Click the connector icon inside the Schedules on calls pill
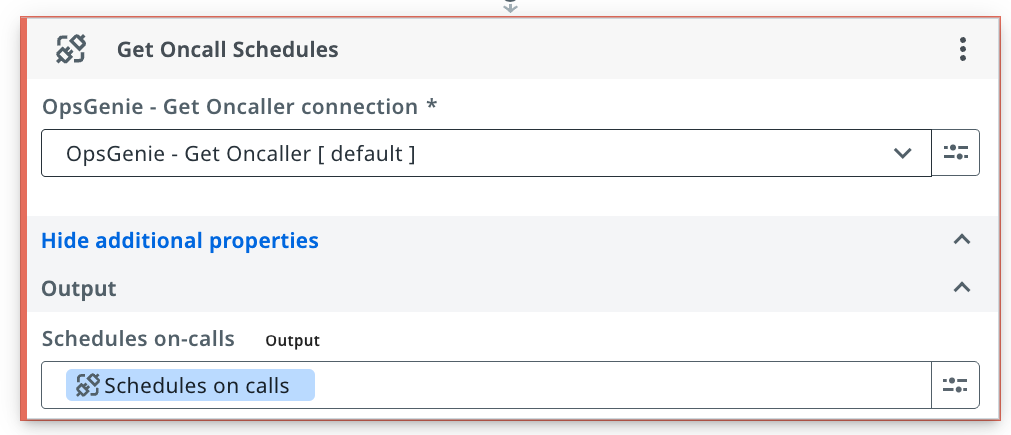The image size is (1011, 435). pos(87,385)
